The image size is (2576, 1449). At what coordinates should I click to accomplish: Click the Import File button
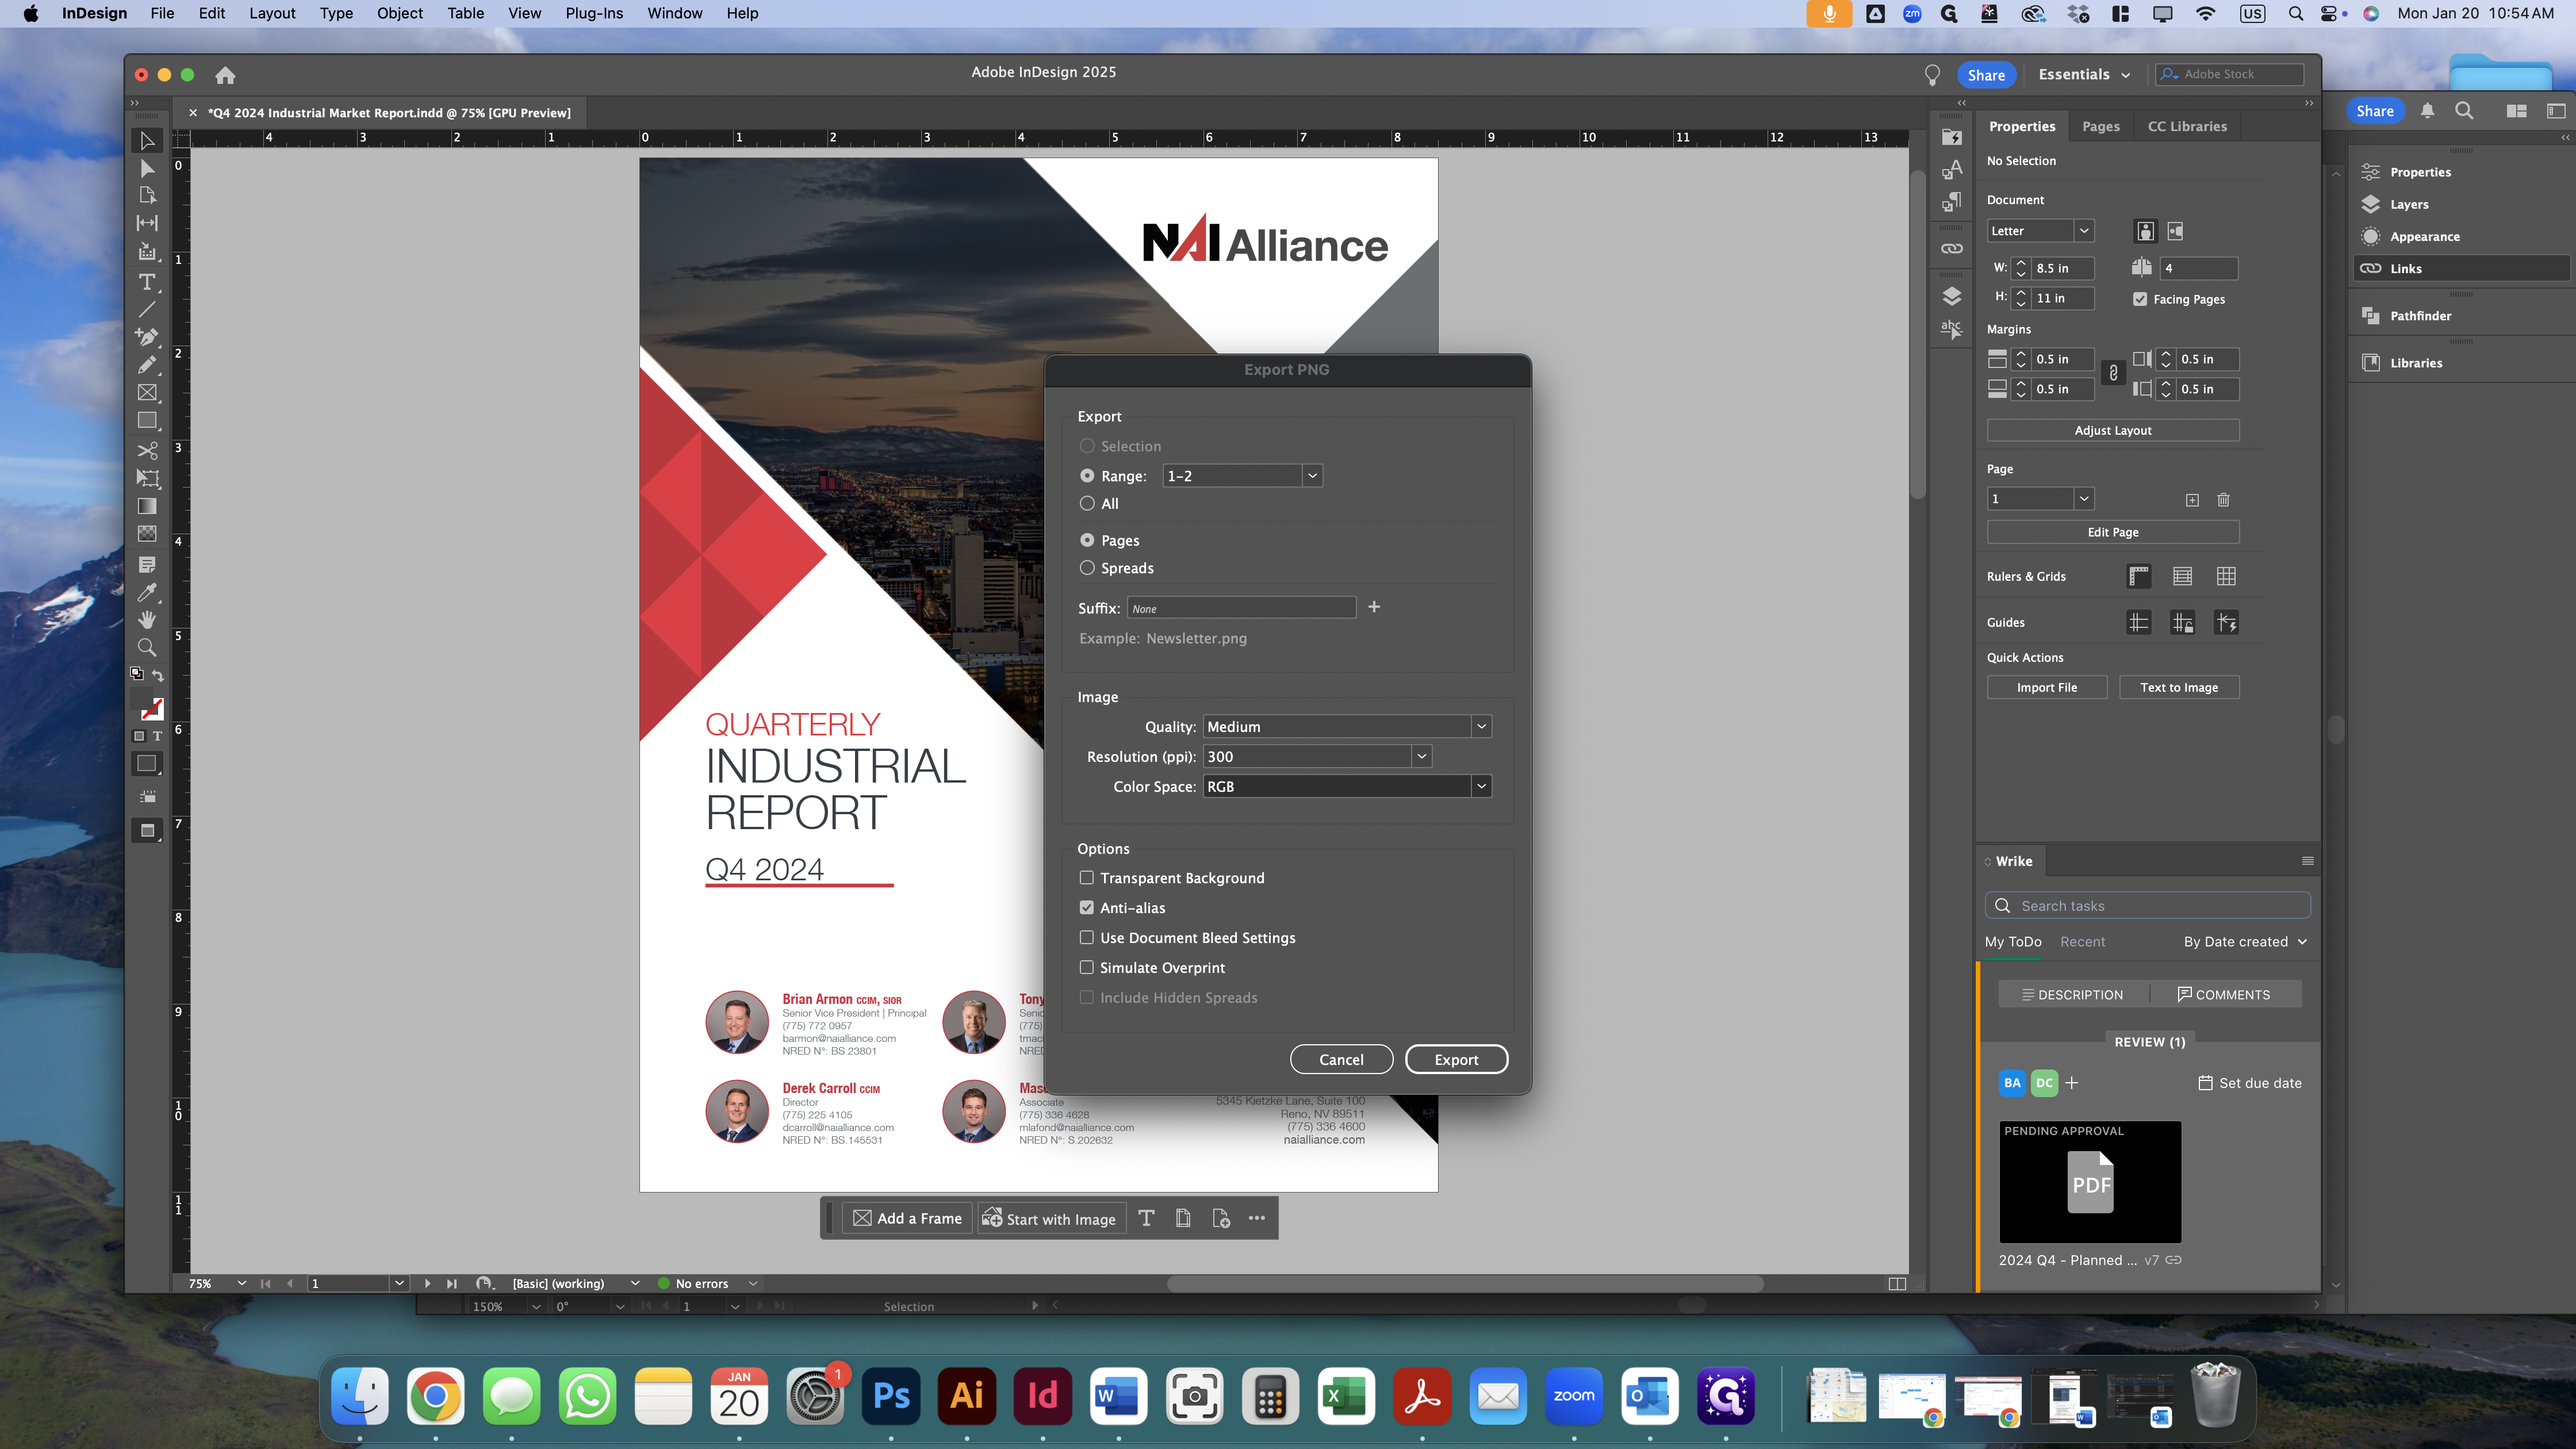click(2047, 687)
